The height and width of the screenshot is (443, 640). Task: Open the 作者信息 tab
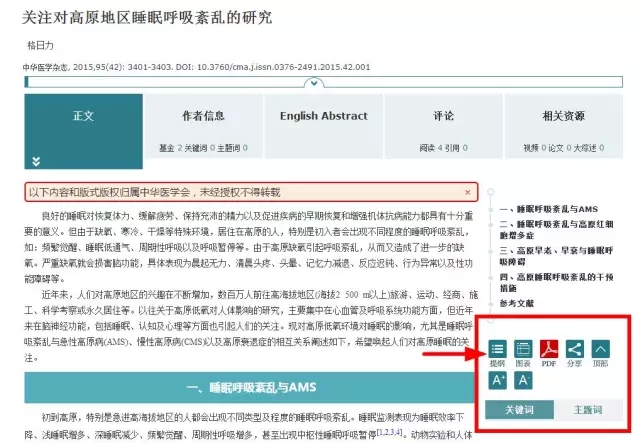[203, 126]
